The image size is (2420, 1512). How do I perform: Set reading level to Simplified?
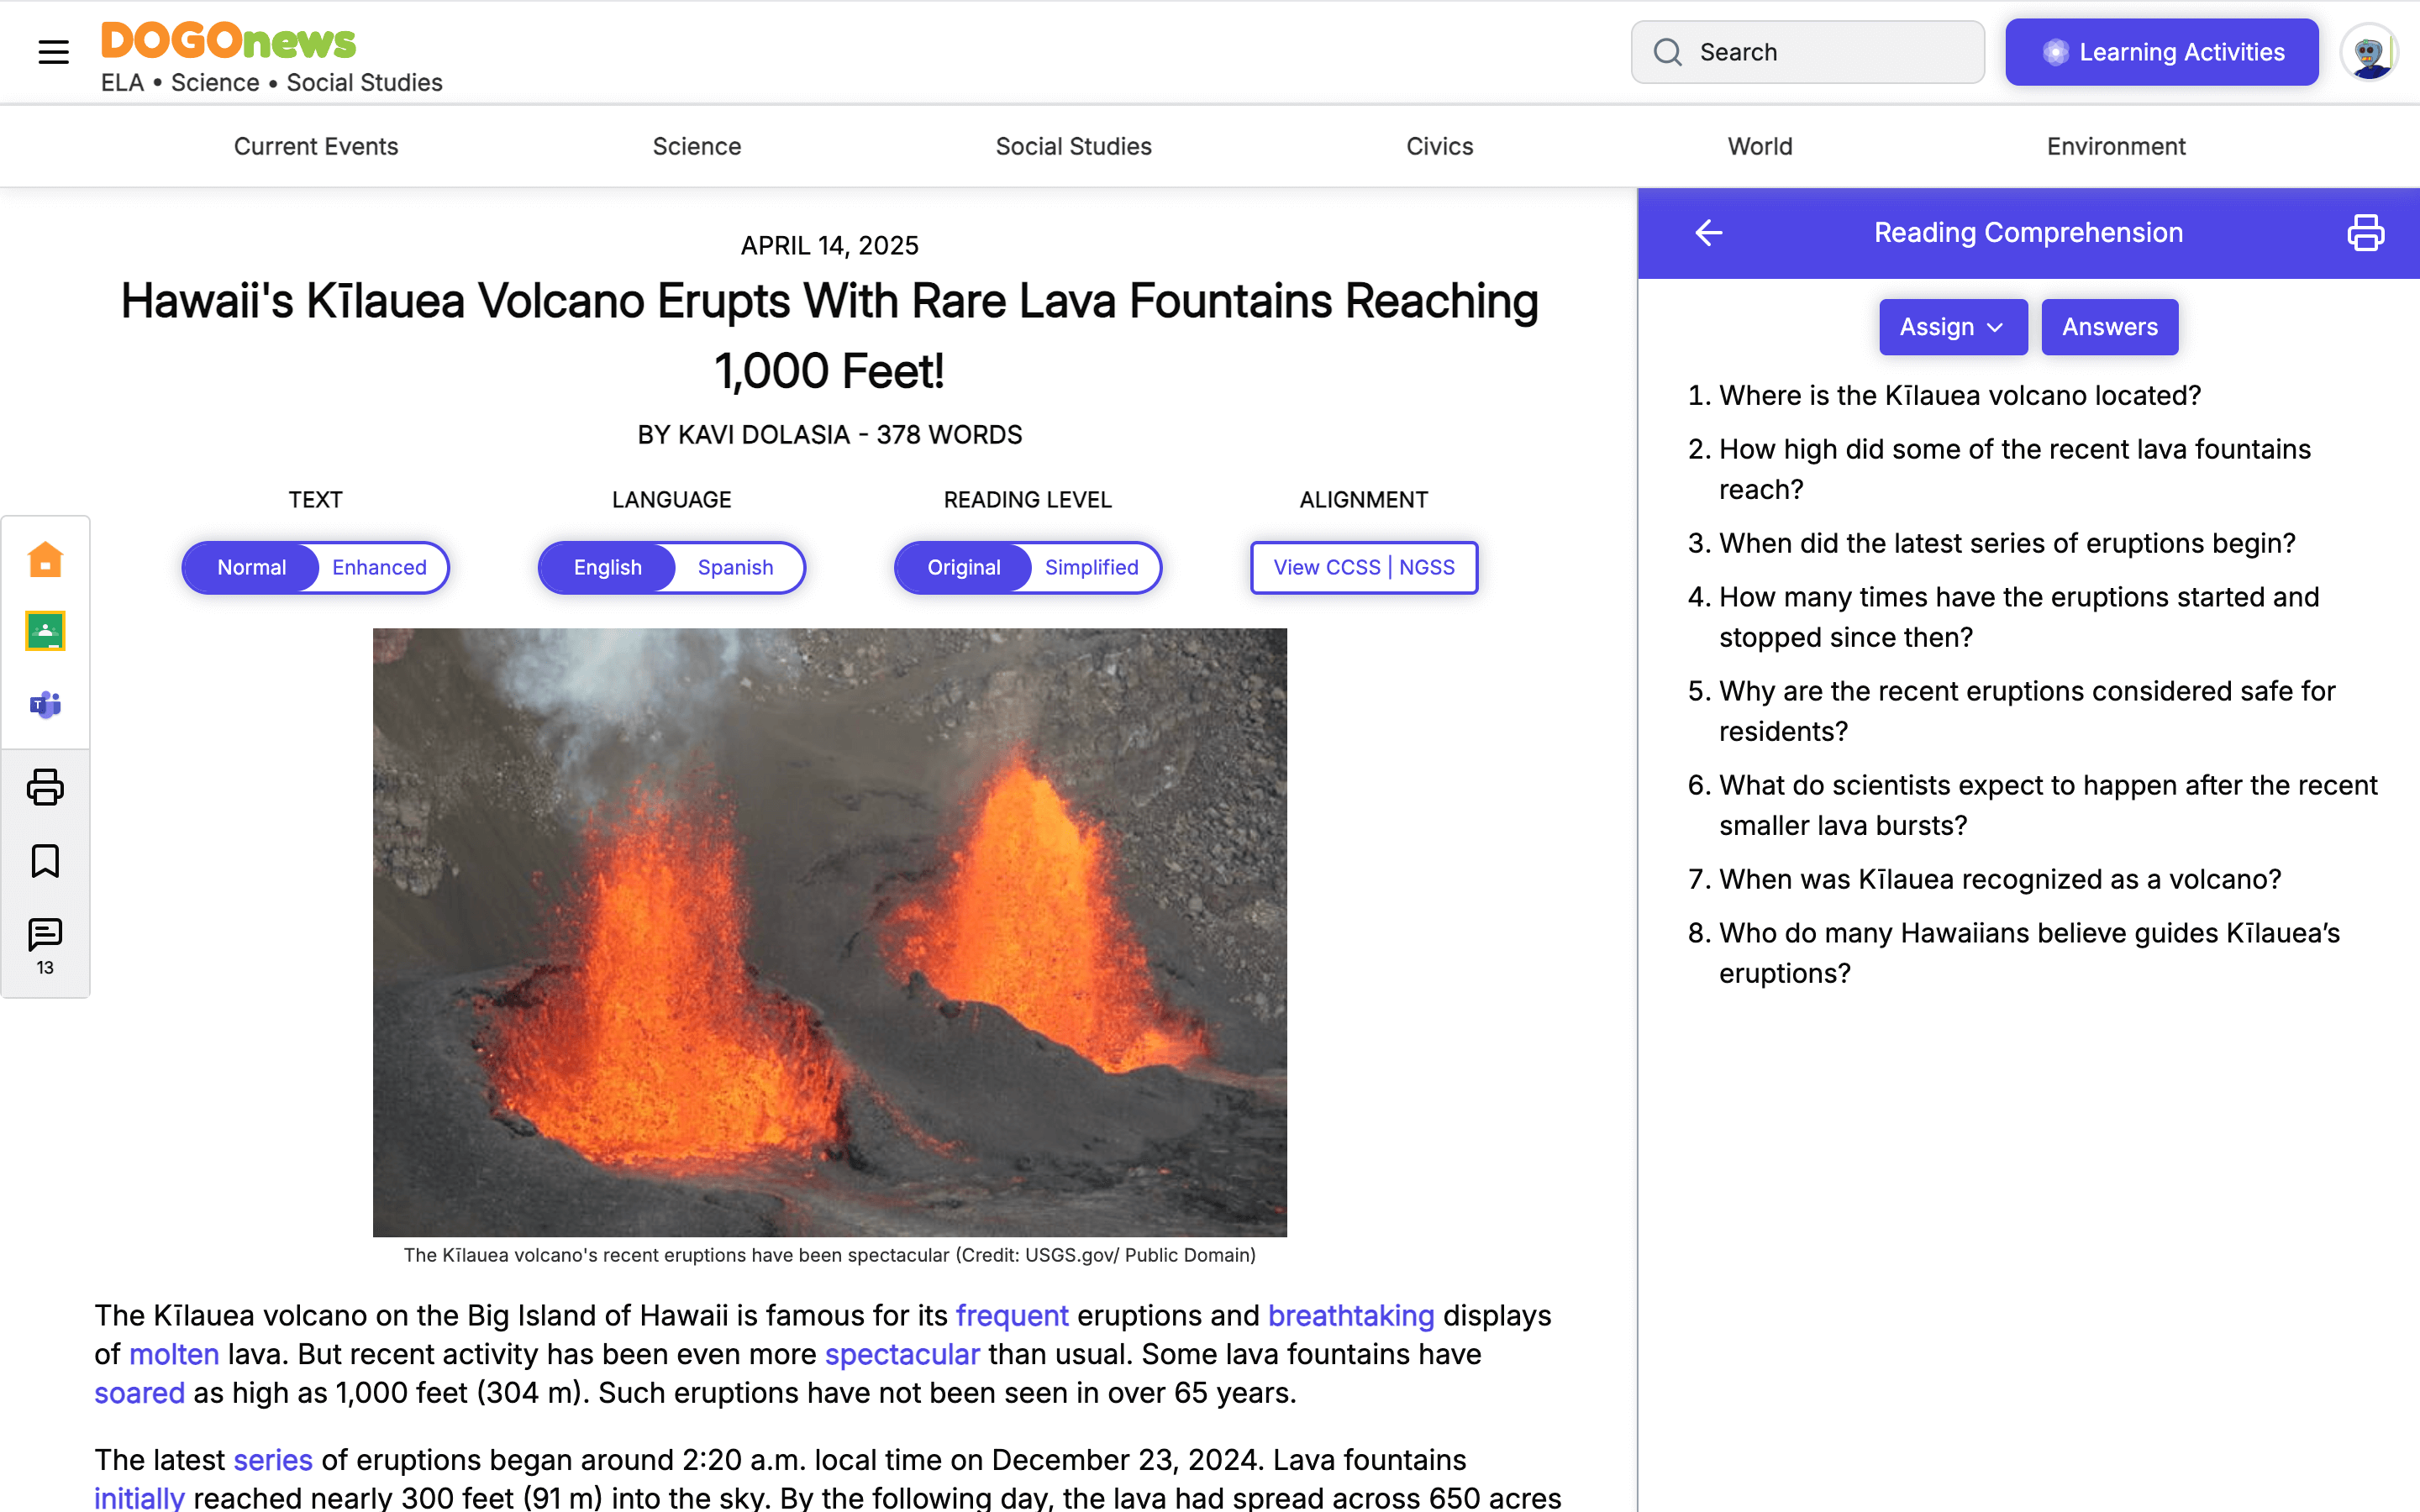[x=1091, y=568]
